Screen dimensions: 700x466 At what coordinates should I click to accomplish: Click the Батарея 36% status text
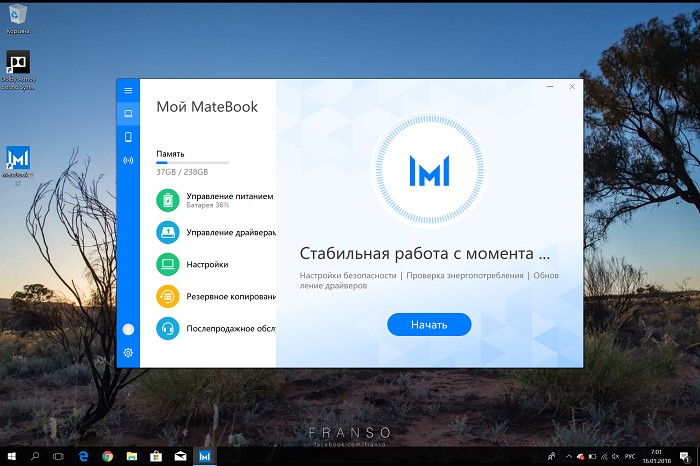(x=208, y=205)
